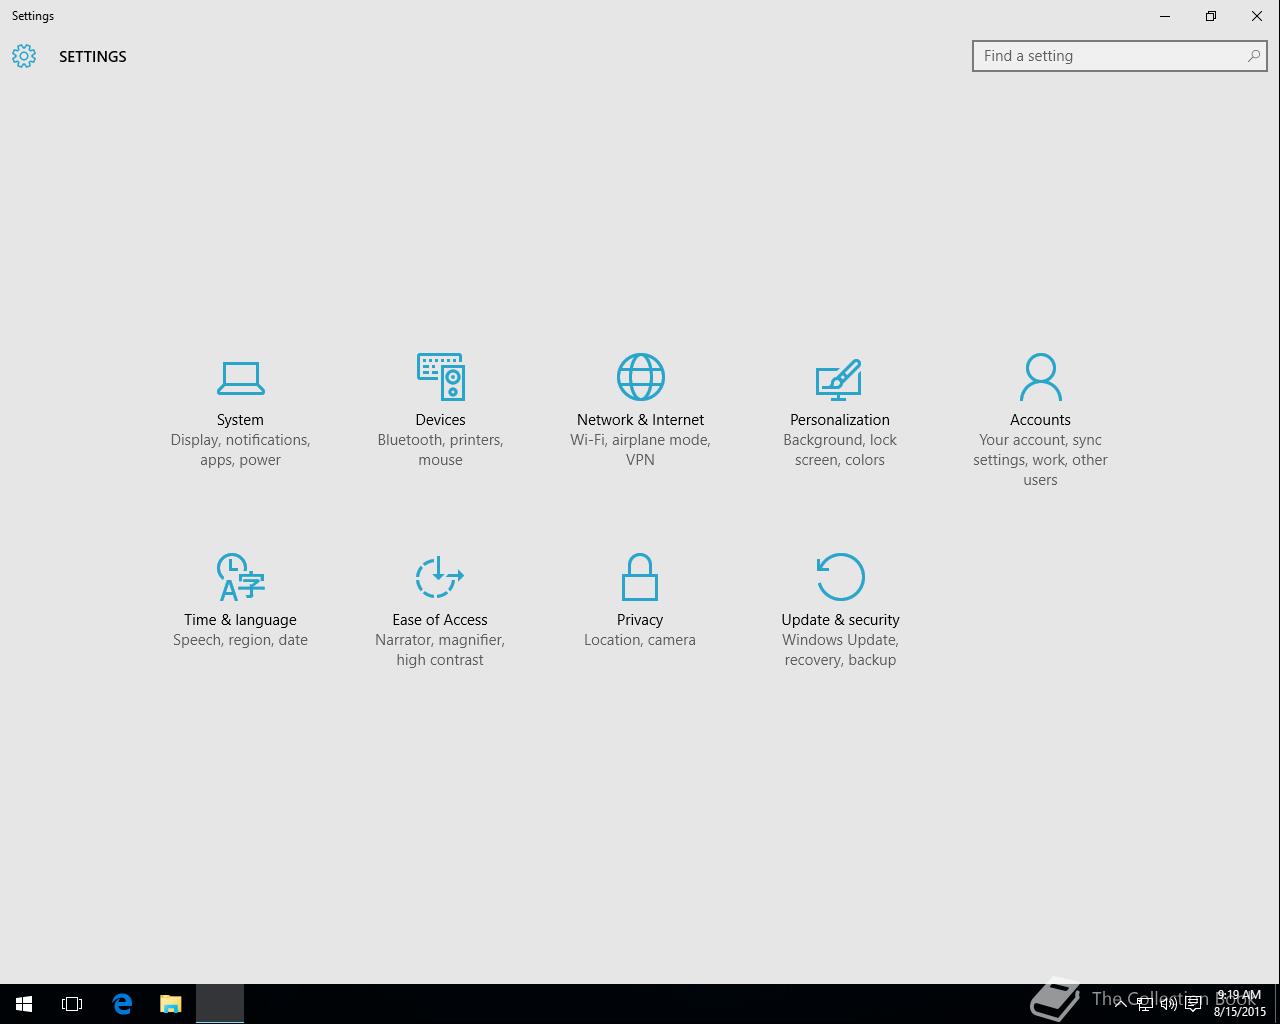Open the Ease of Access icon
The image size is (1280, 1024).
tap(440, 577)
